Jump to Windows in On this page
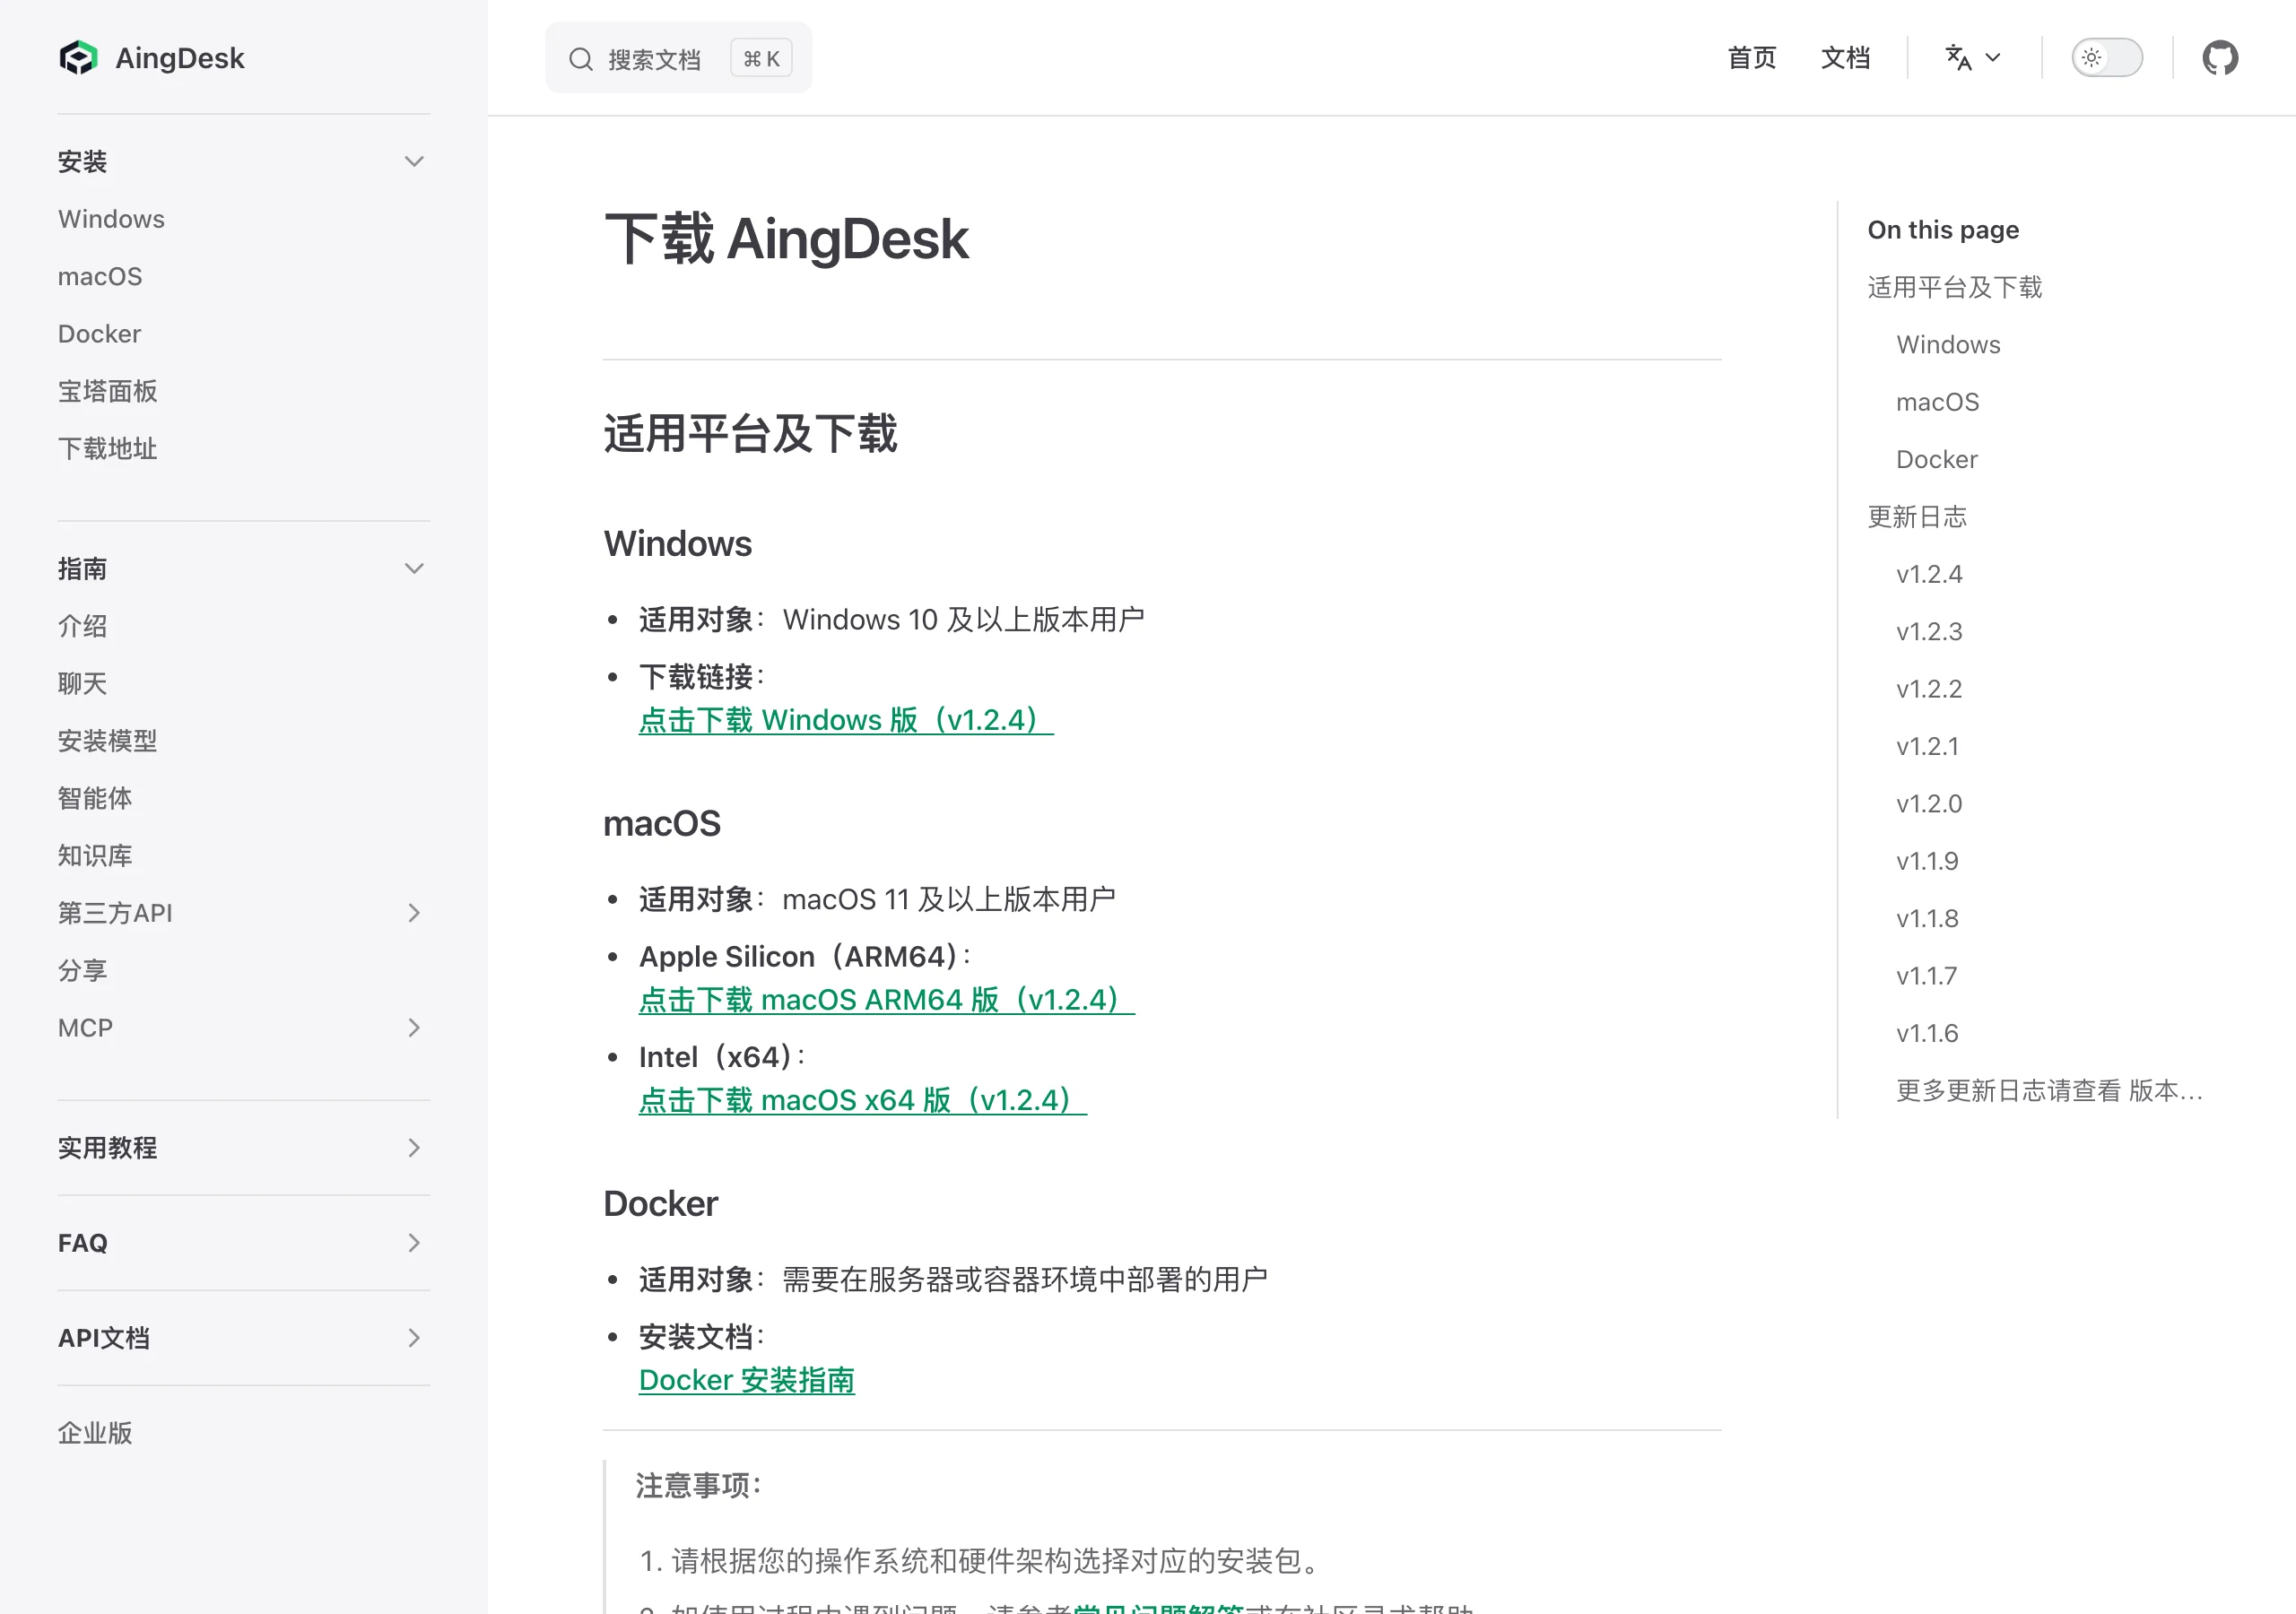Image resolution: width=2296 pixels, height=1614 pixels. coord(1948,344)
